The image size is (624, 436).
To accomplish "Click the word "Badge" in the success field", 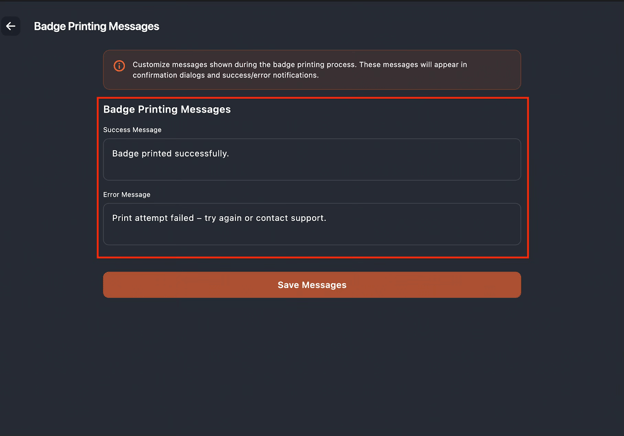I will coord(125,154).
